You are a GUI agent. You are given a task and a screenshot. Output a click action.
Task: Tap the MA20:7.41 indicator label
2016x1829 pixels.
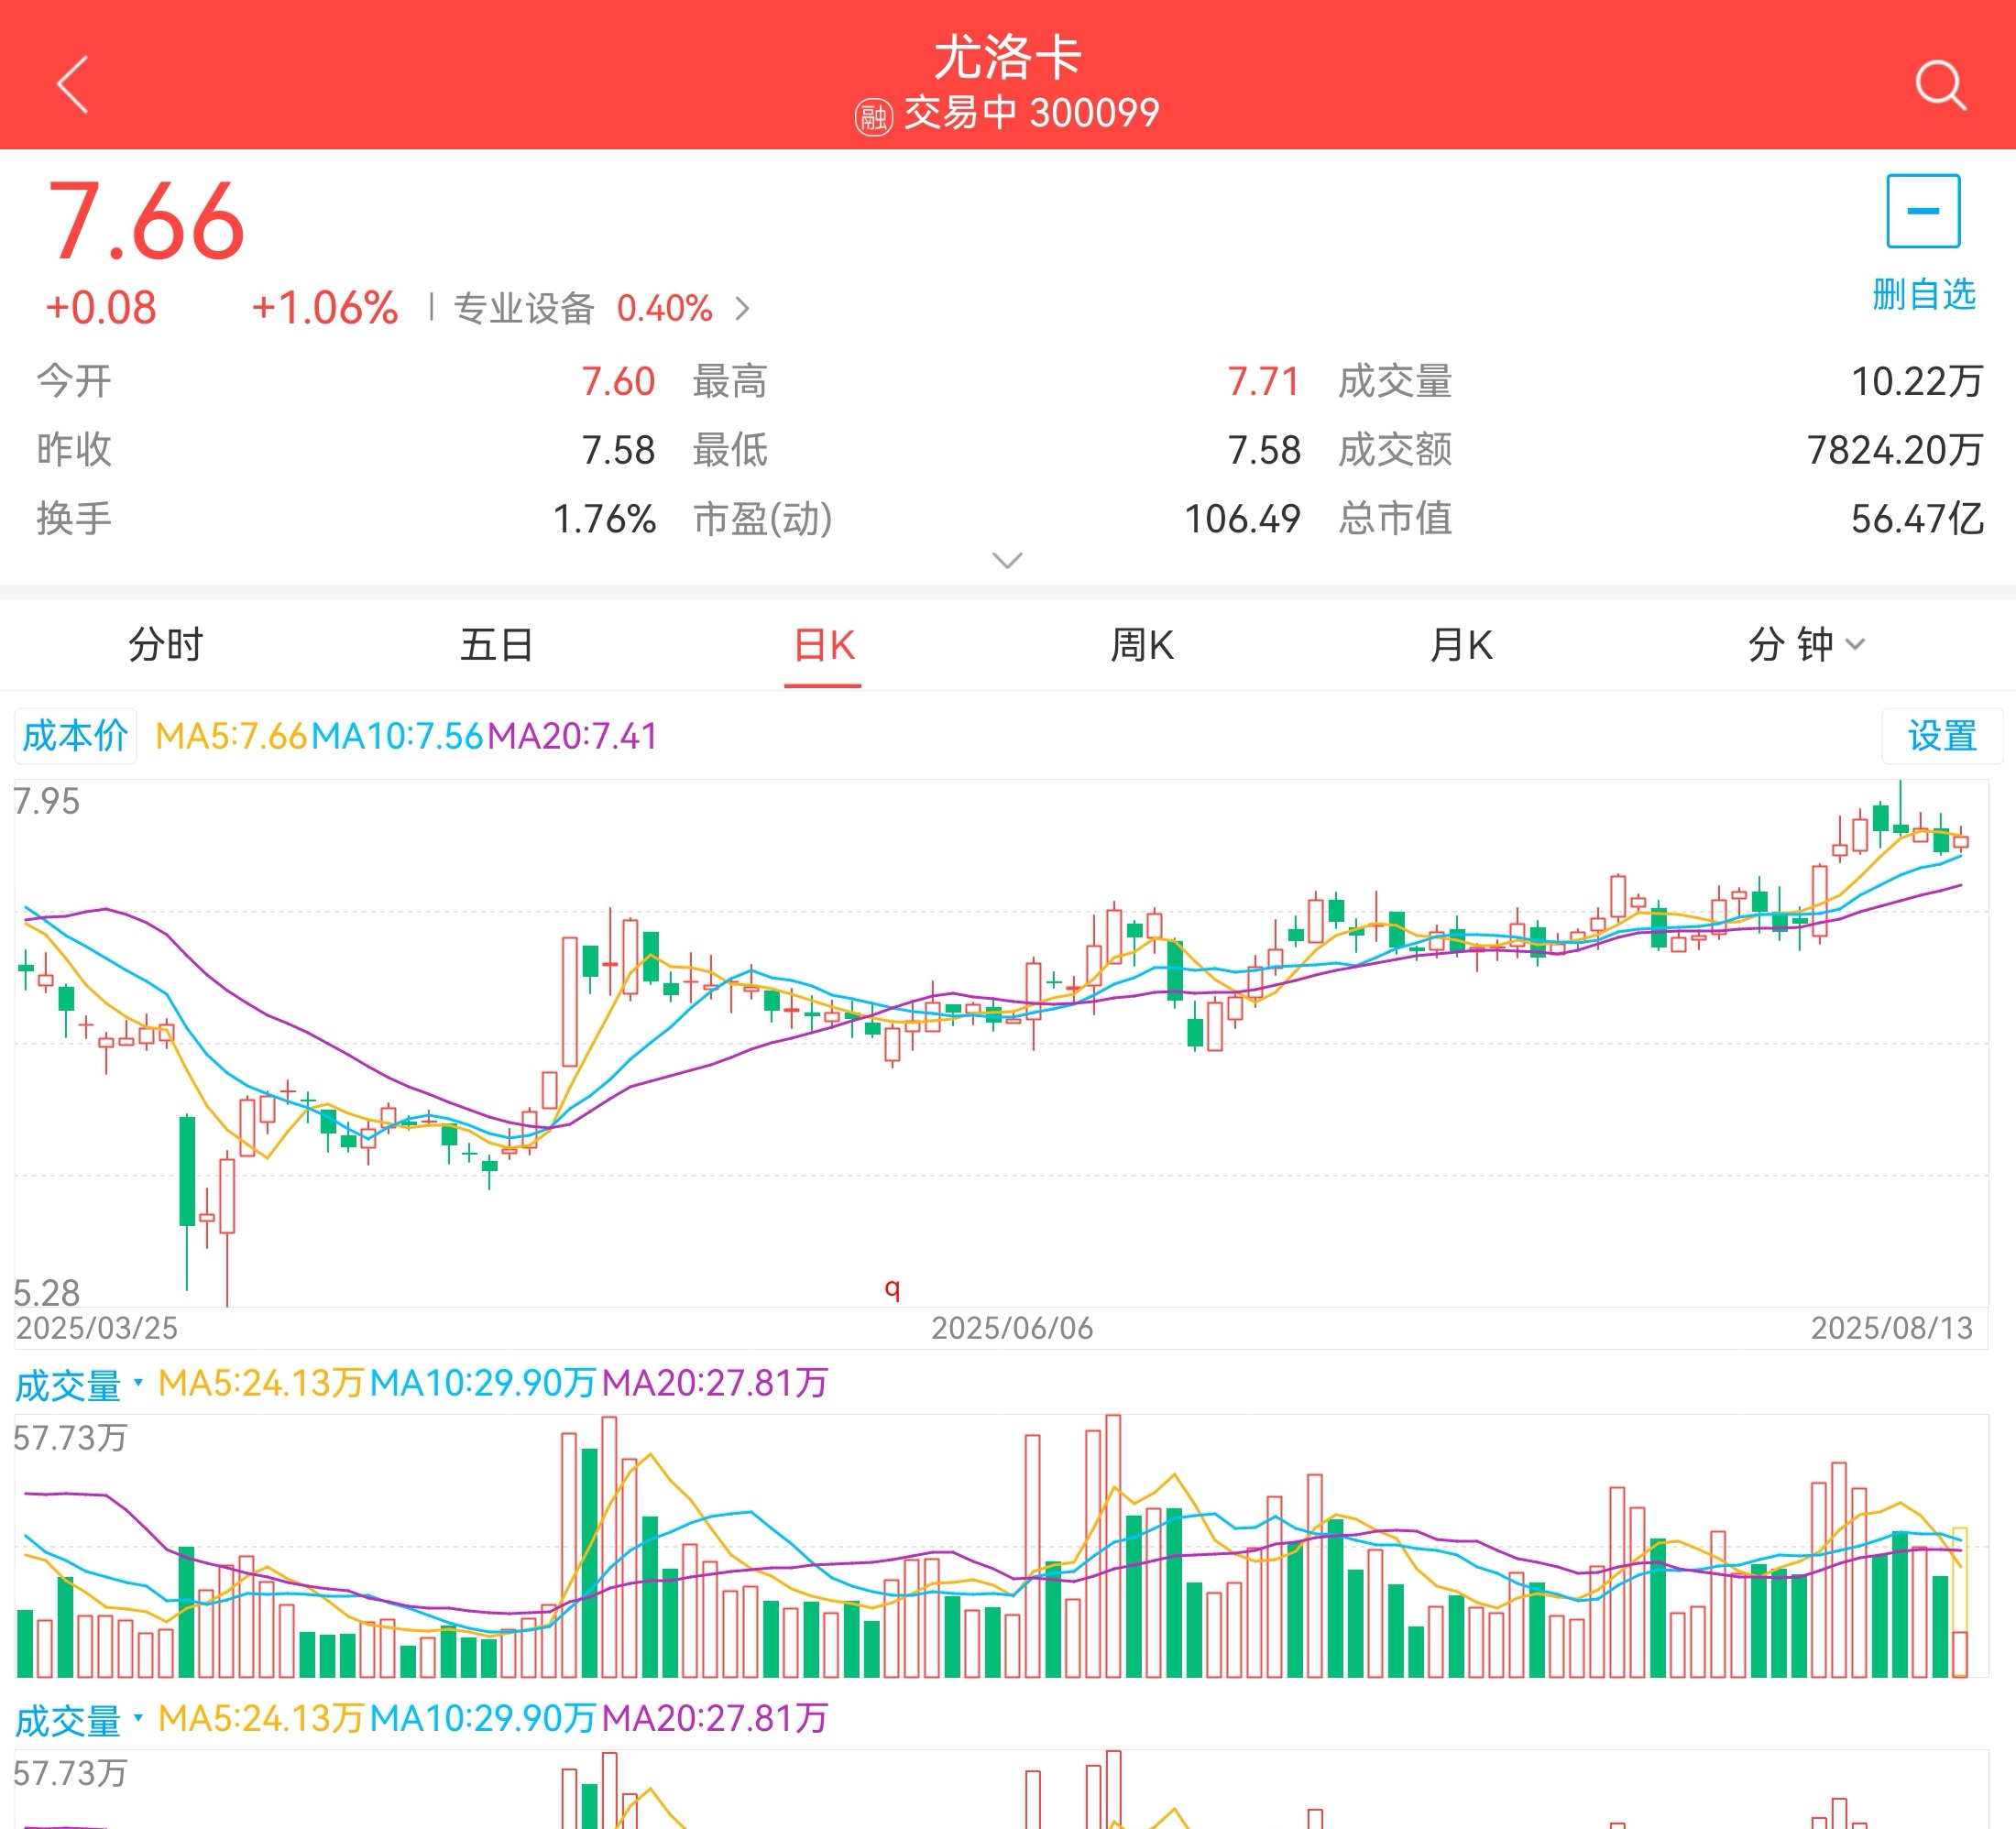pyautogui.click(x=572, y=736)
